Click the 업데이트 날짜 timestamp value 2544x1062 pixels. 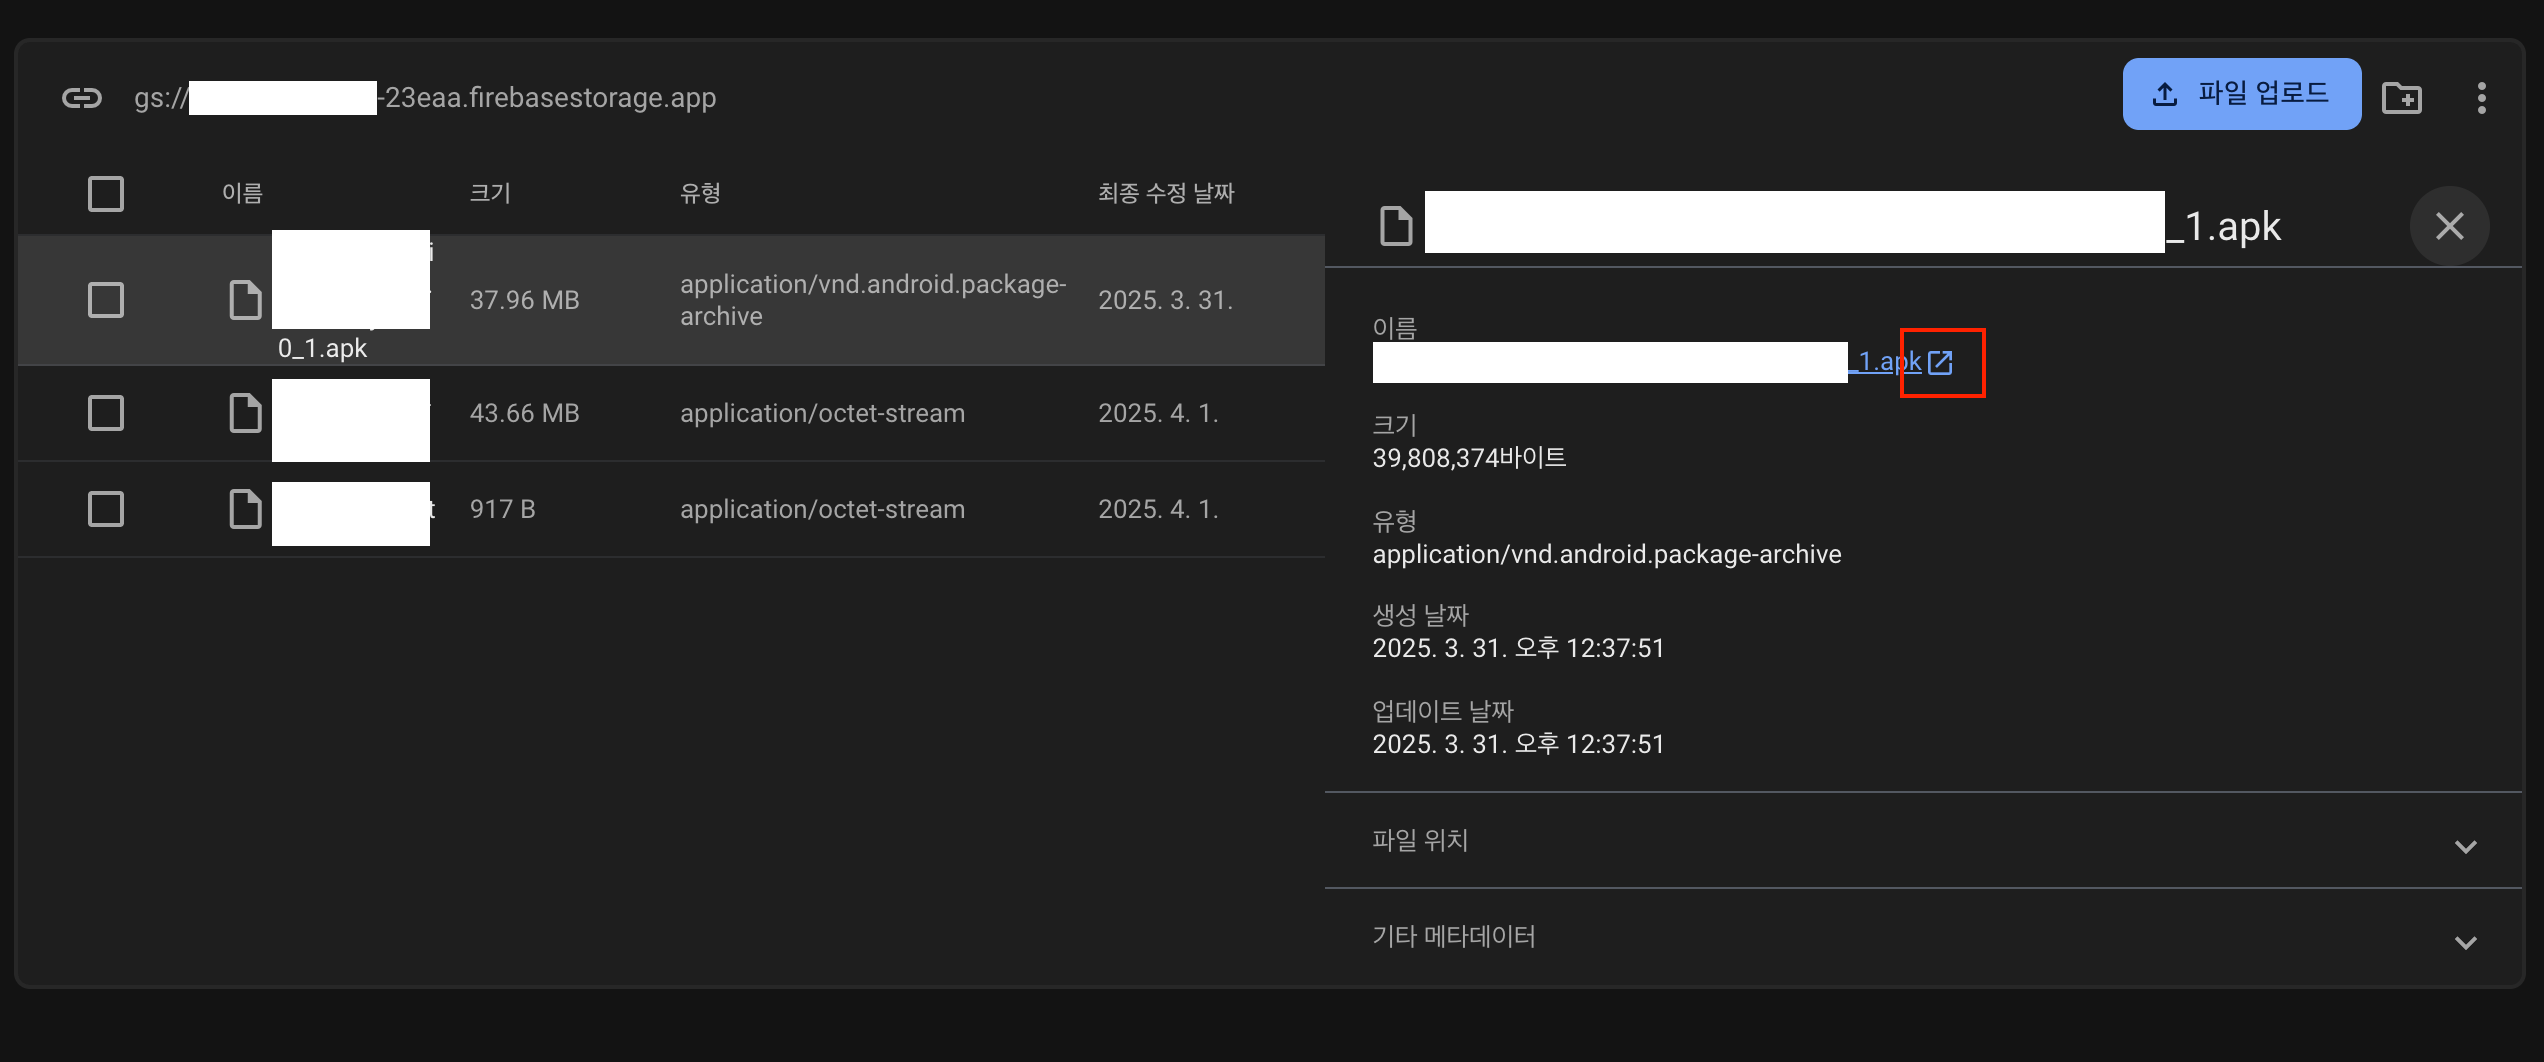tap(1518, 744)
